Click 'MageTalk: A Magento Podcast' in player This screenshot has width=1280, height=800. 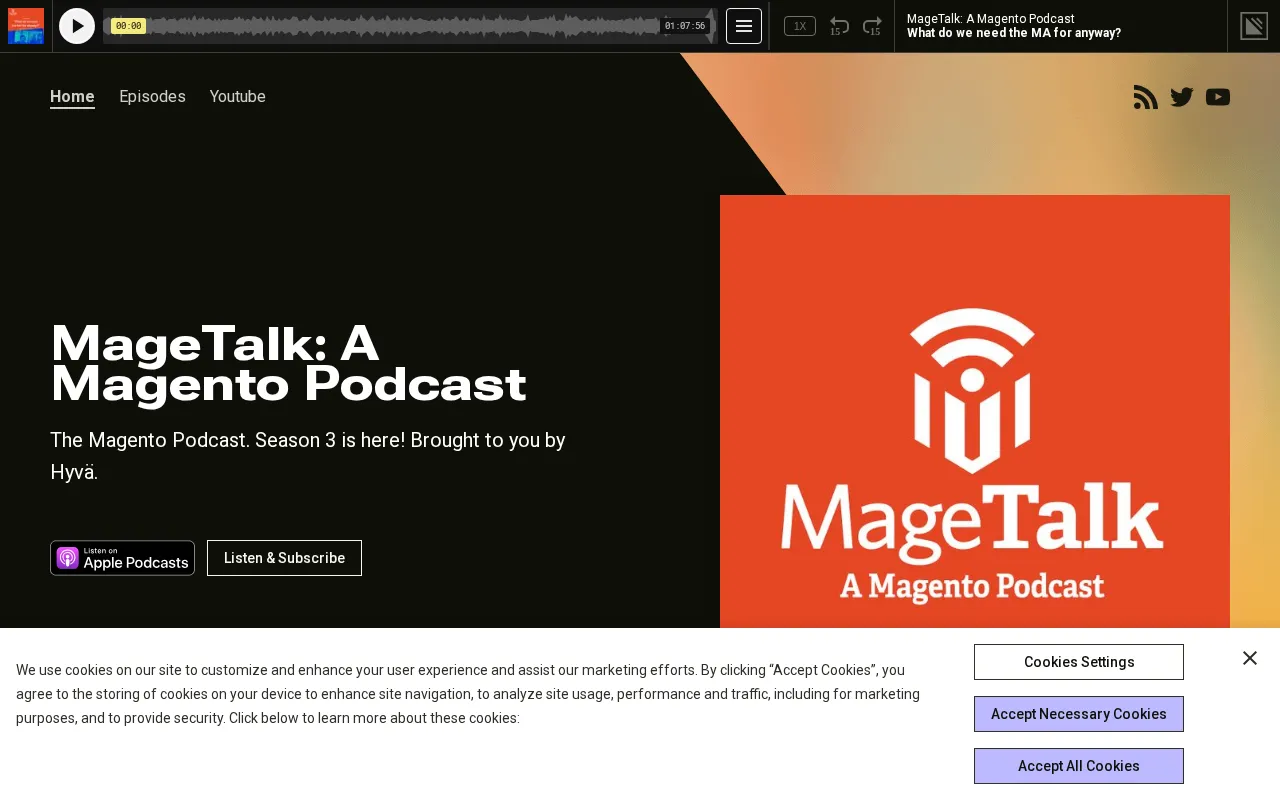point(991,19)
